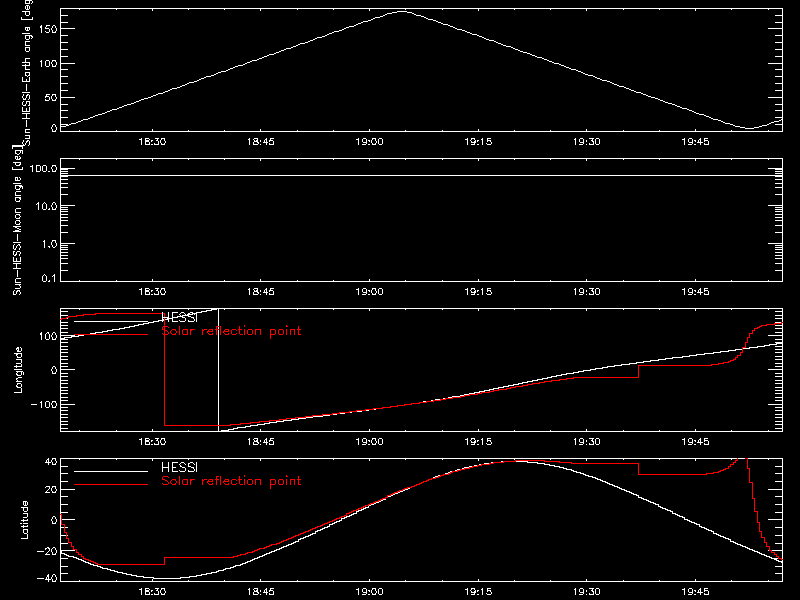Click 19:45 time label under Longitude plot
800x600 pixels.
pos(695,441)
